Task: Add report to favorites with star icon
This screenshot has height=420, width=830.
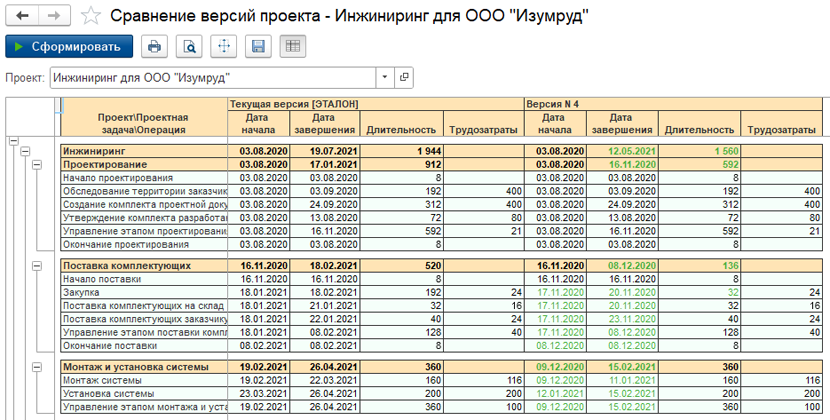Action: [91, 16]
